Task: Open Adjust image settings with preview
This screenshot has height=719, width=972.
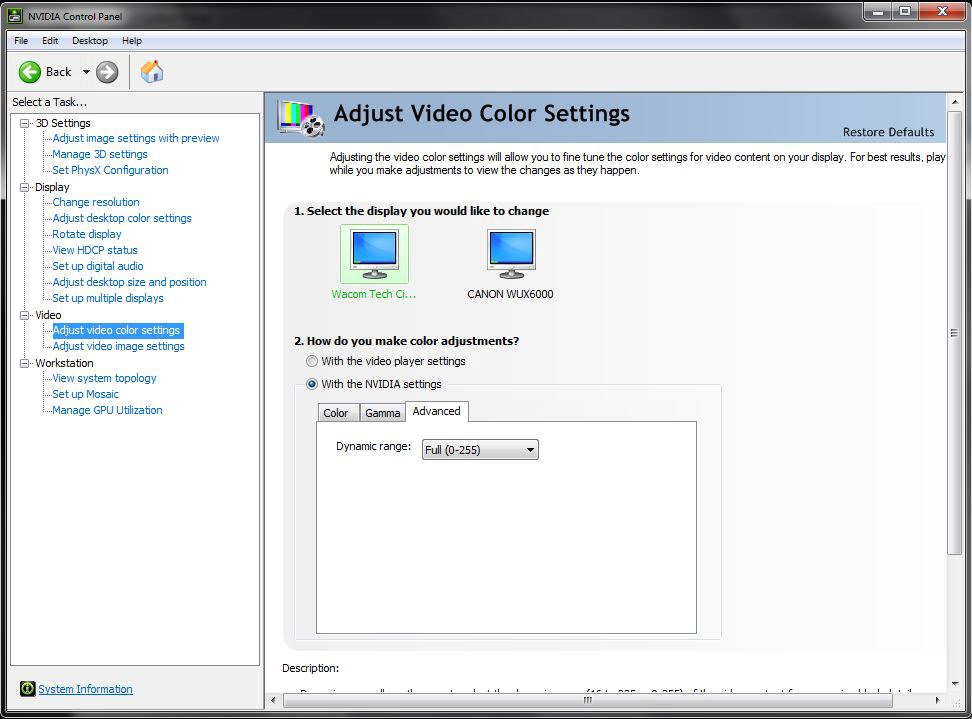Action: click(x=136, y=138)
